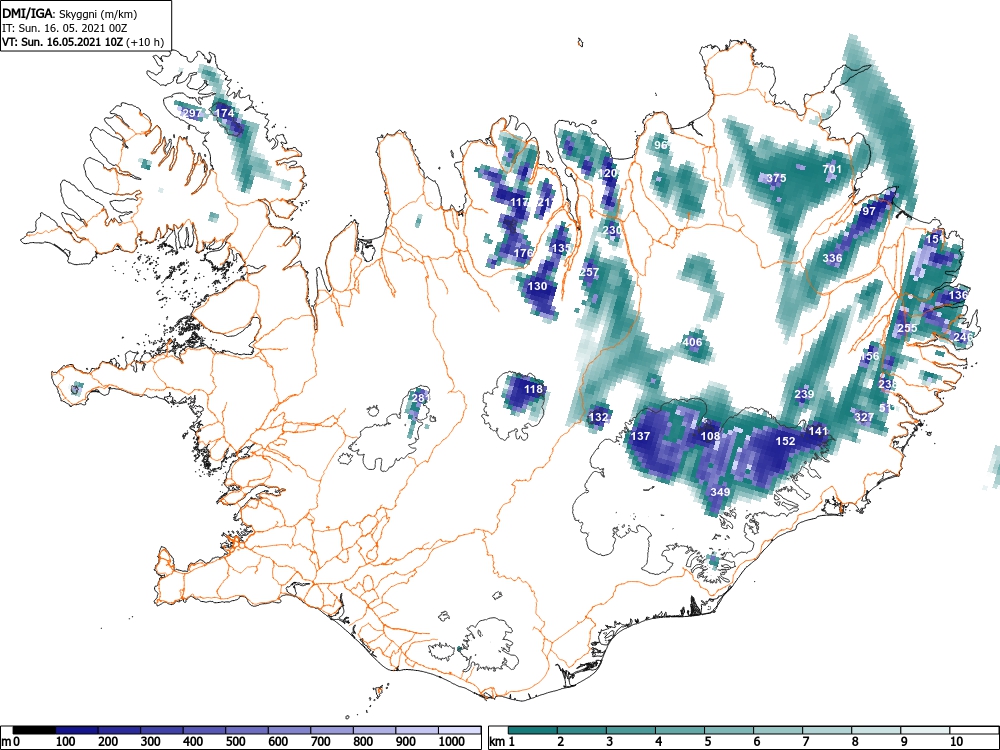Click the 230 visibility value
1000x750 pixels.
click(612, 230)
